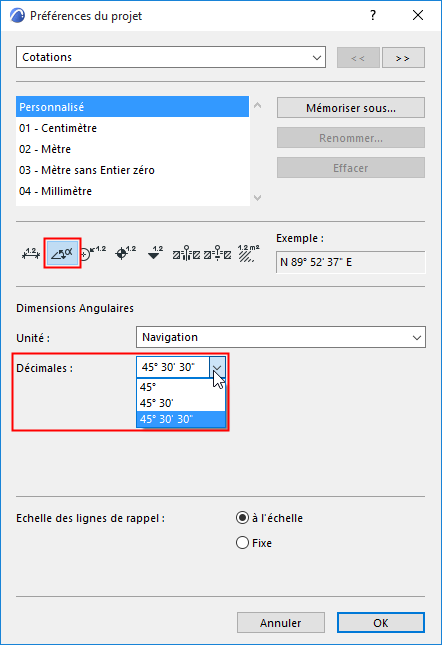Select the Door/Window Dimensions icon
This screenshot has height=645, width=442.
[186, 254]
